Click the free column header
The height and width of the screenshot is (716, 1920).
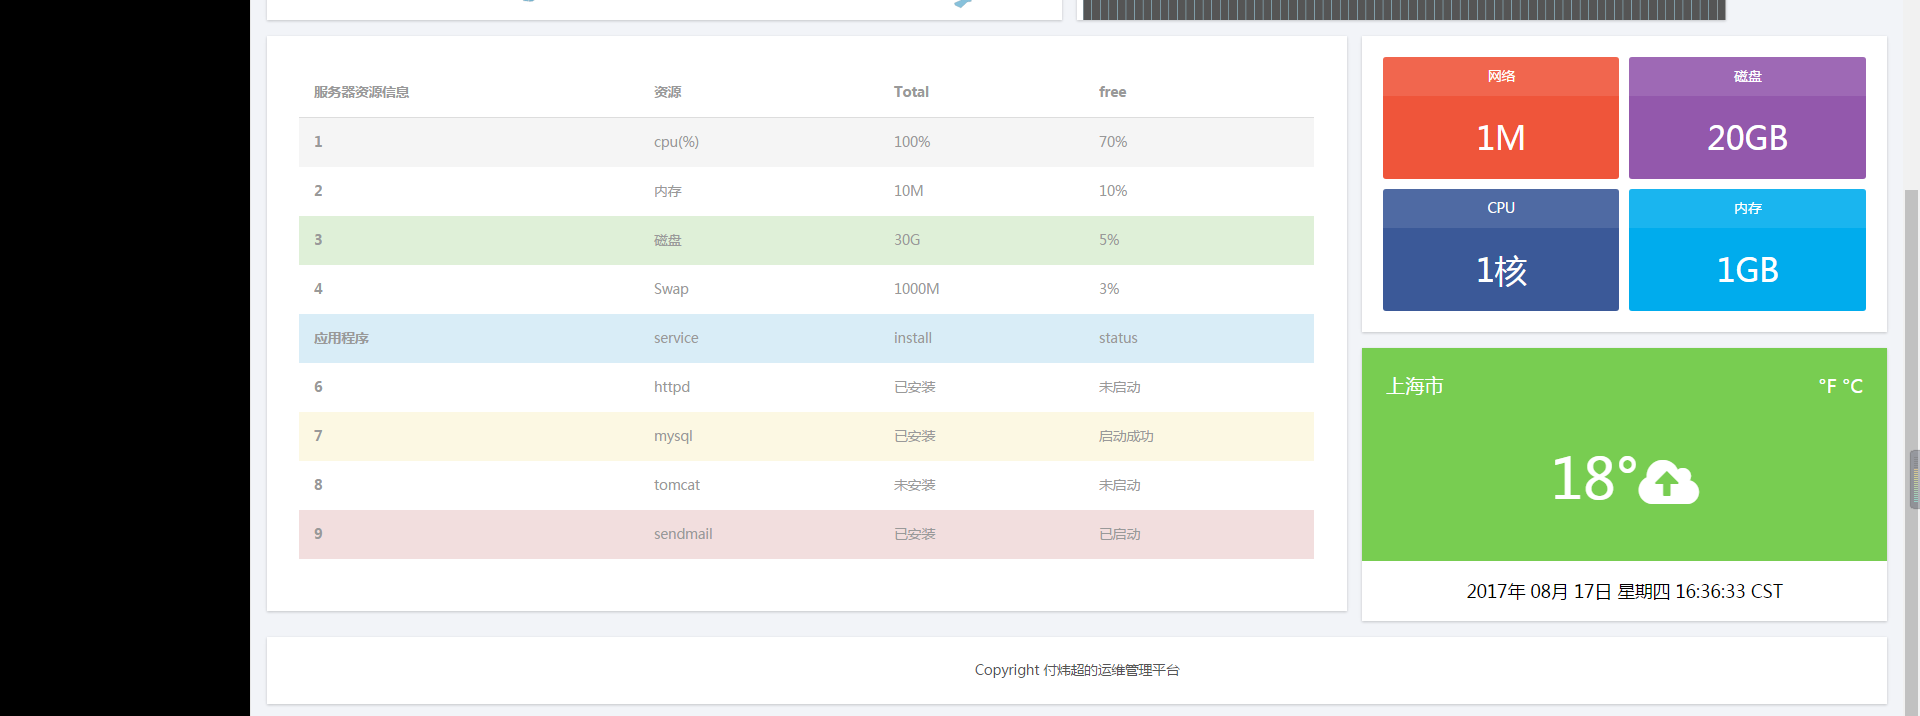(1112, 92)
